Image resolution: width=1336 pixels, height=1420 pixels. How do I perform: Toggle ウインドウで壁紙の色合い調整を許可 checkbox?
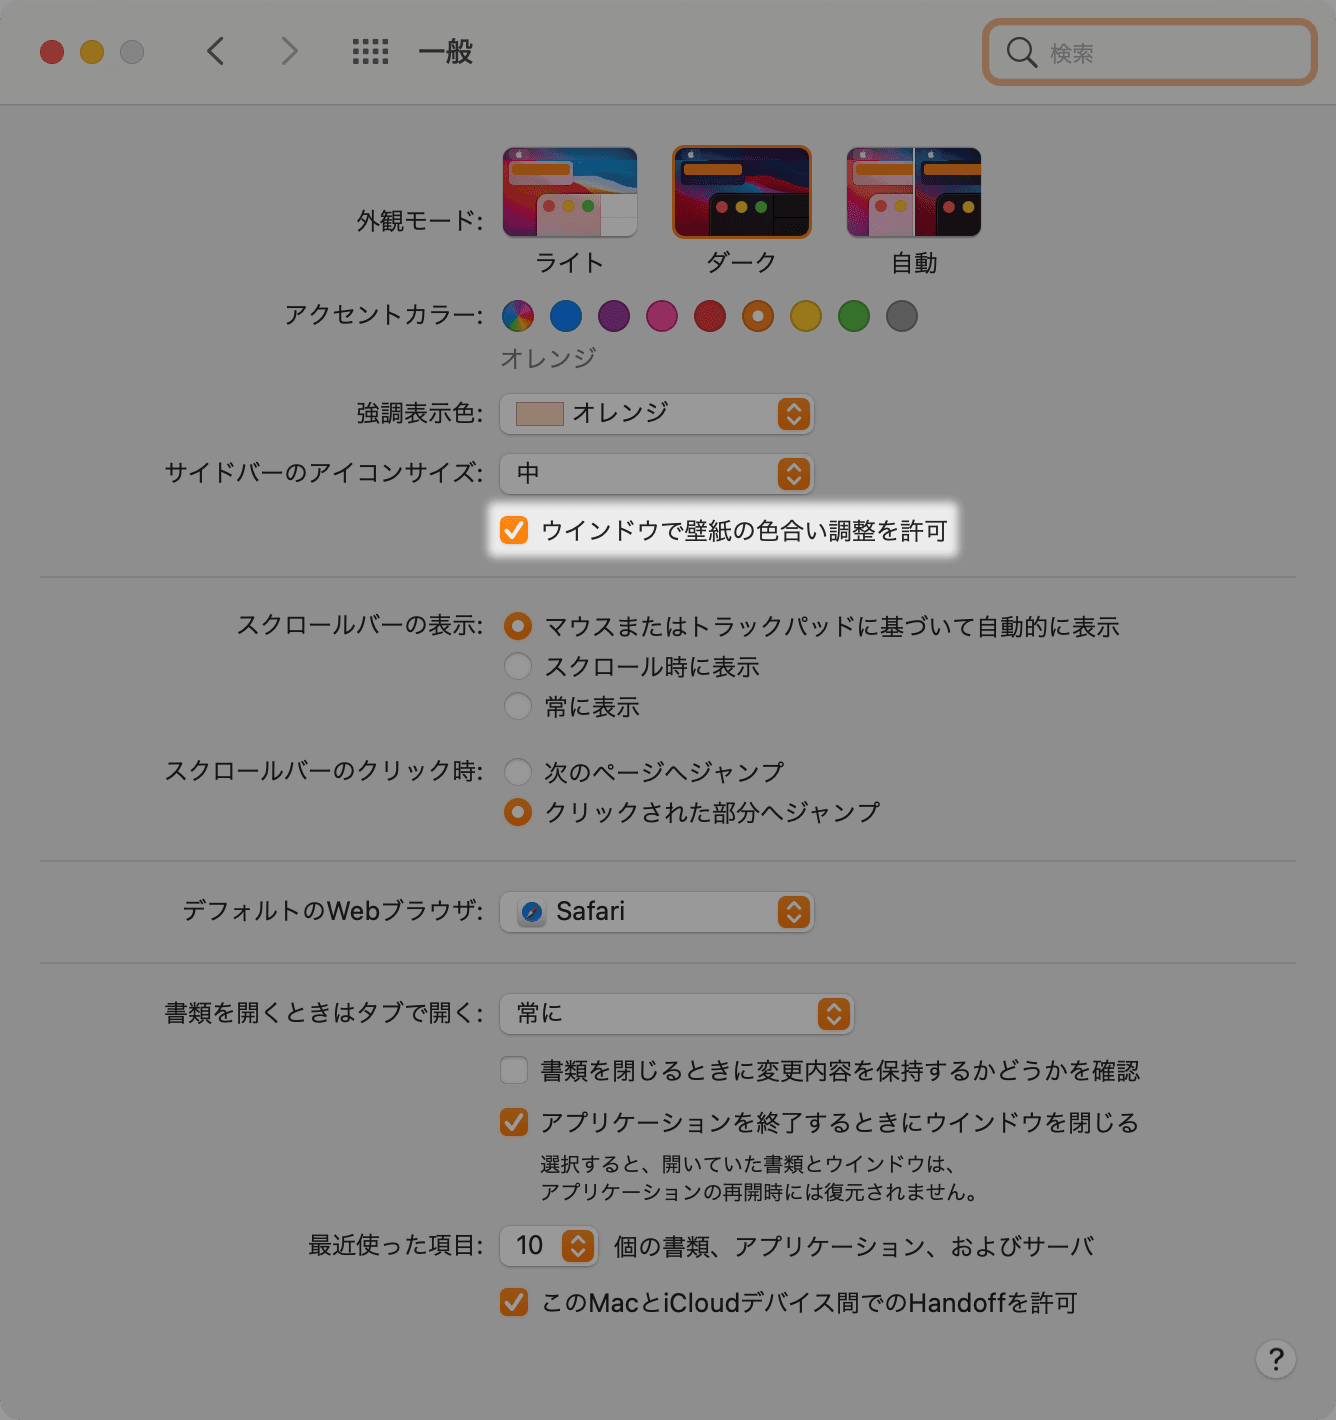pyautogui.click(x=514, y=530)
